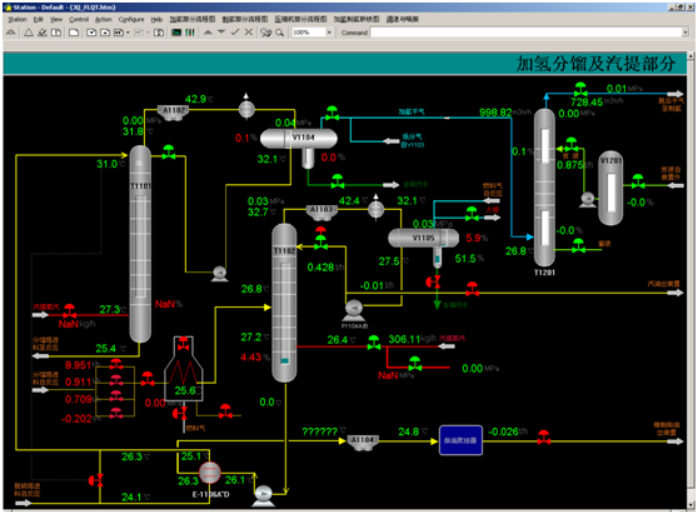Select the A1102 air cooler
The height and width of the screenshot is (512, 698).
pos(176,112)
